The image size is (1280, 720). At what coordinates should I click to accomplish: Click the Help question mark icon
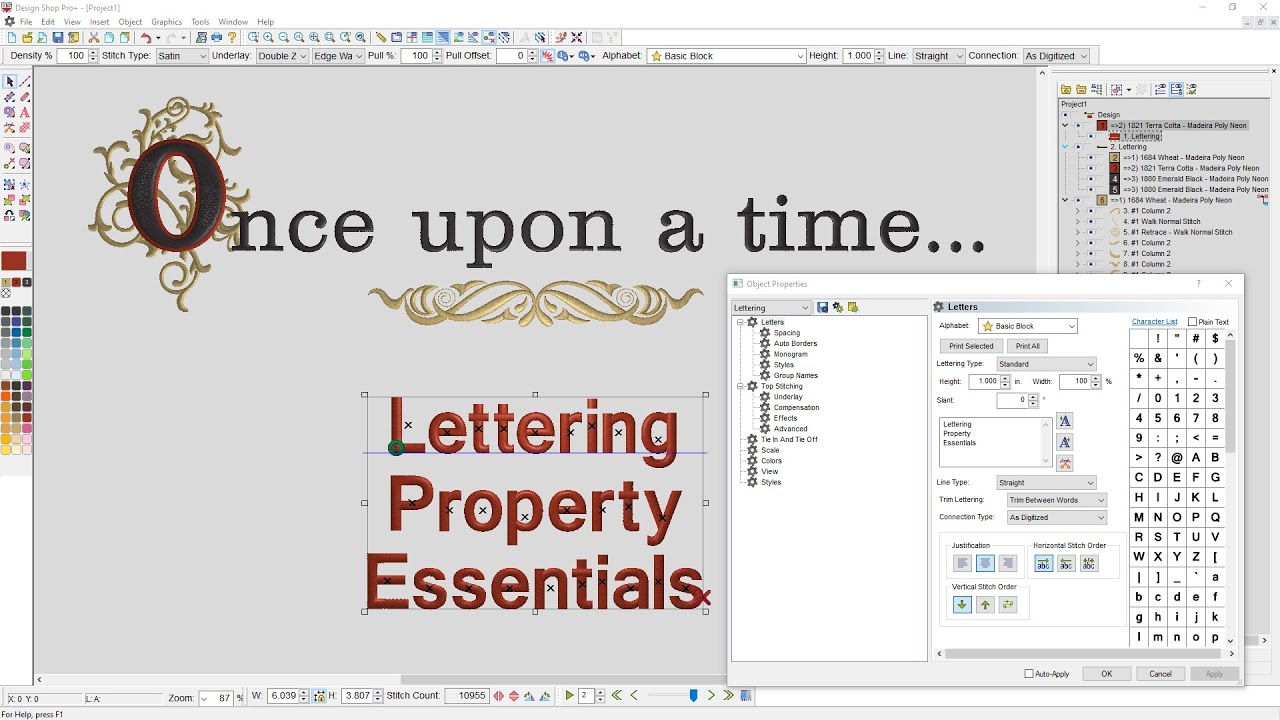(x=231, y=37)
